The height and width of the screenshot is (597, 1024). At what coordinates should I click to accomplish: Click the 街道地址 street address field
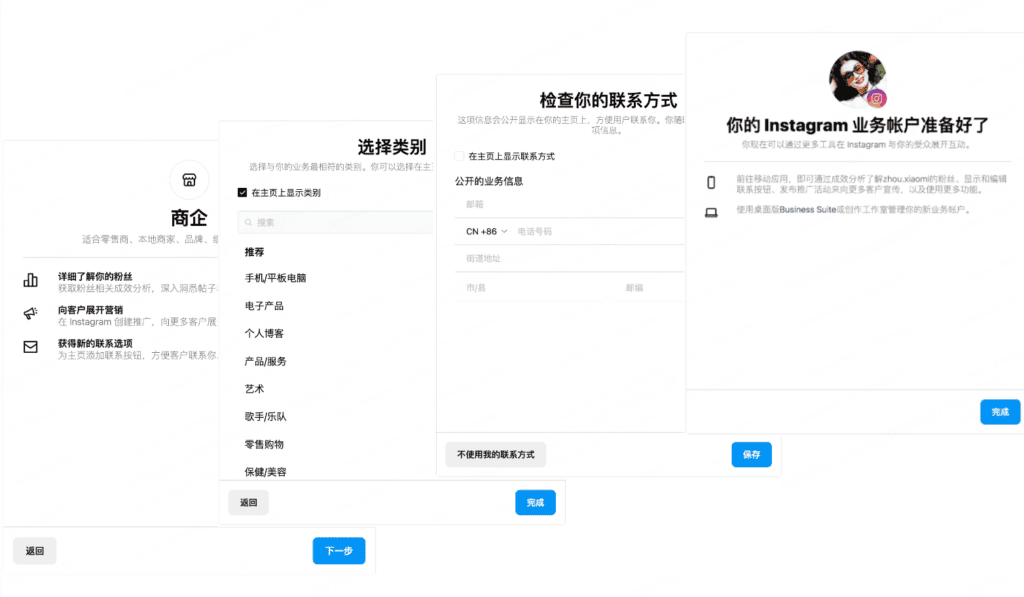click(x=569, y=259)
